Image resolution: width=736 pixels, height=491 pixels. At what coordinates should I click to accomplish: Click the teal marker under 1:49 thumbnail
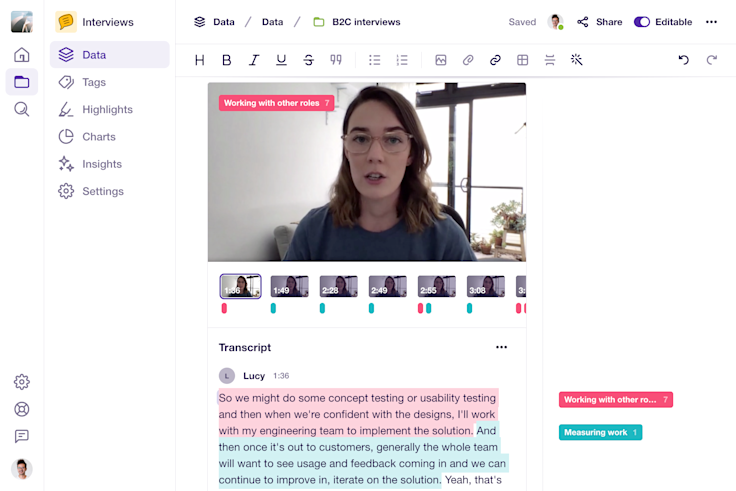pyautogui.click(x=273, y=308)
